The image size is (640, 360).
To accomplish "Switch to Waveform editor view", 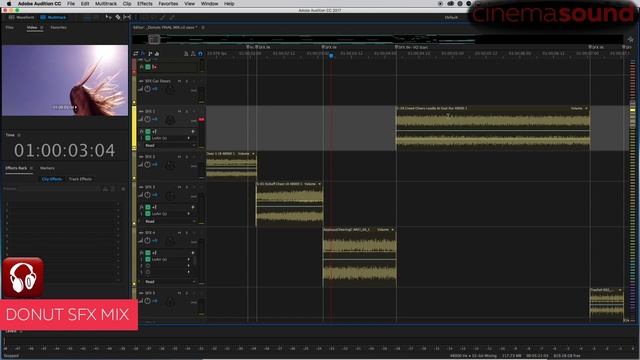I will [x=22, y=18].
